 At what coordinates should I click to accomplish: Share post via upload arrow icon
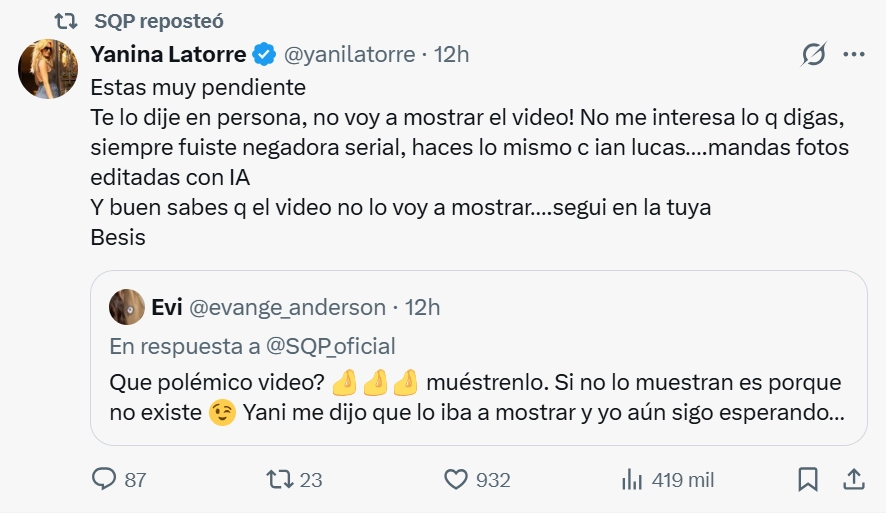click(855, 480)
